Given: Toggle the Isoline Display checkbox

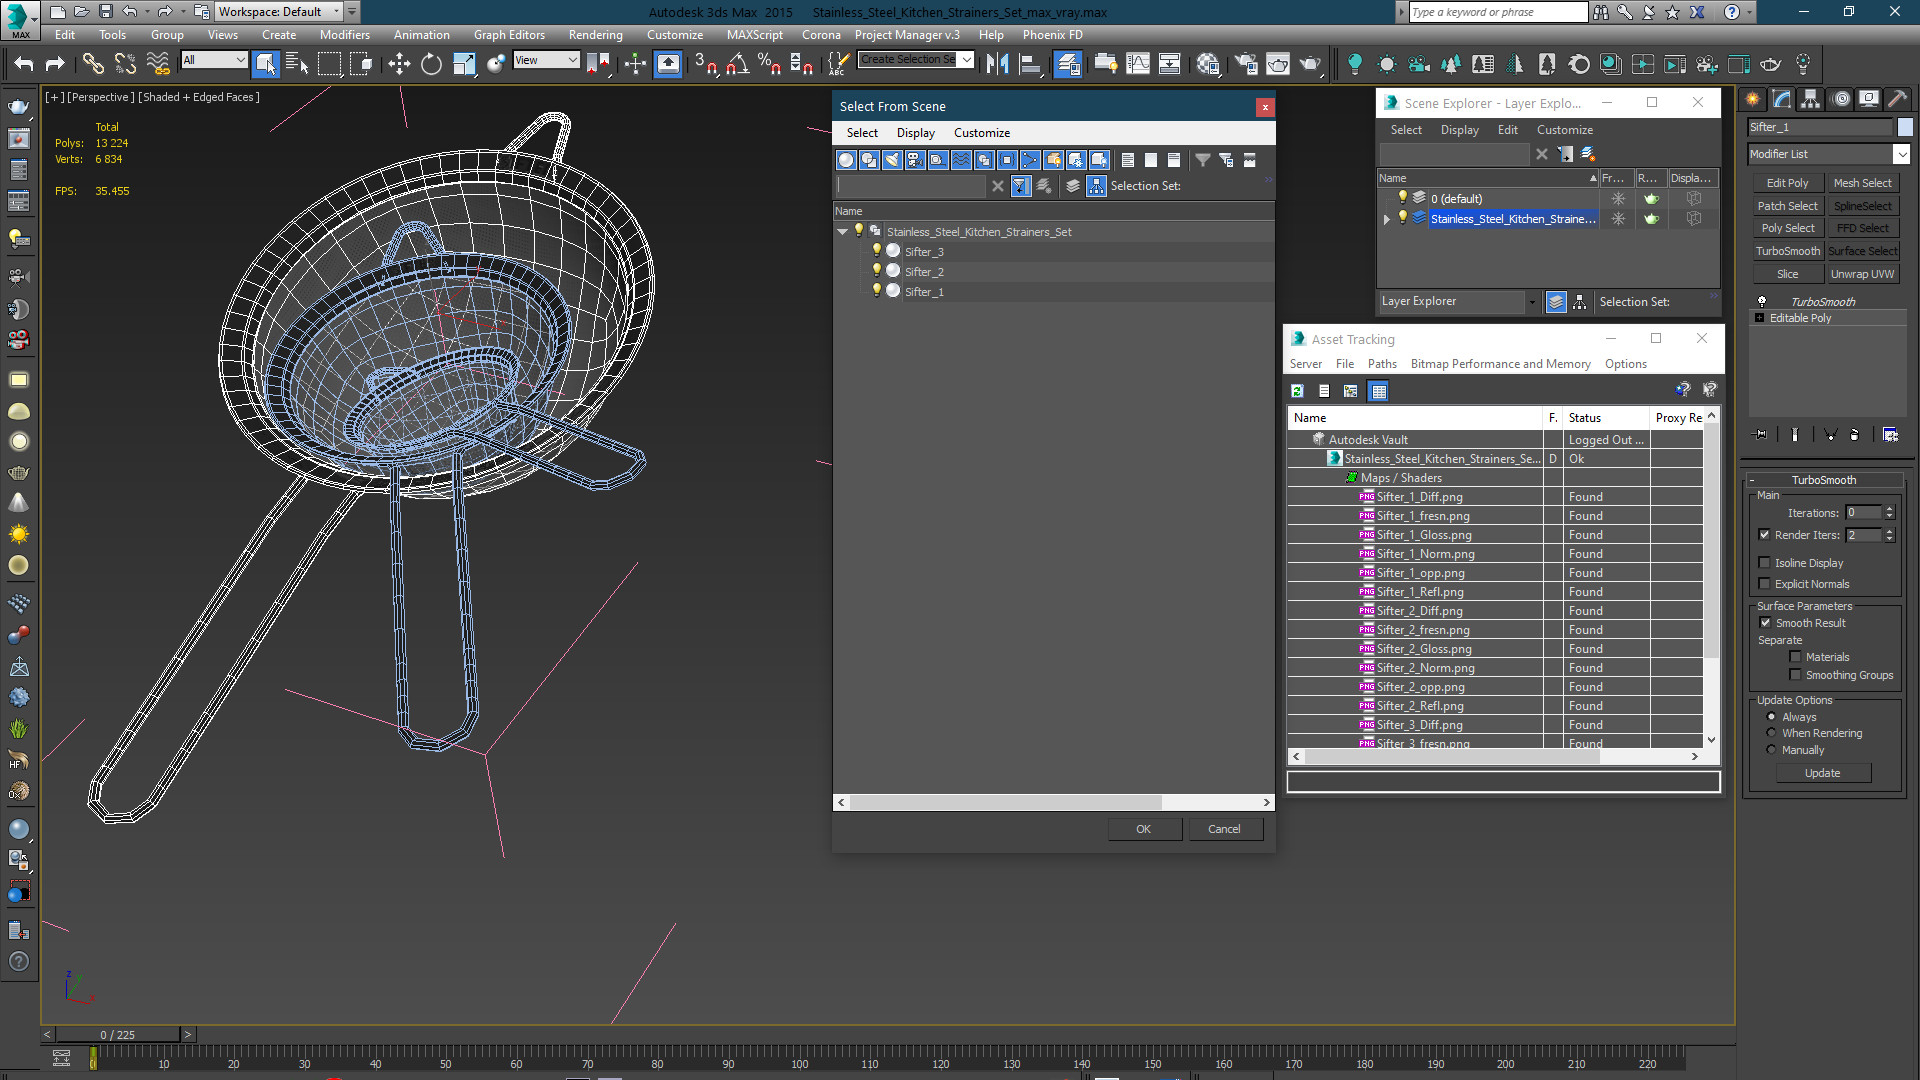Looking at the screenshot, I should (x=1765, y=563).
